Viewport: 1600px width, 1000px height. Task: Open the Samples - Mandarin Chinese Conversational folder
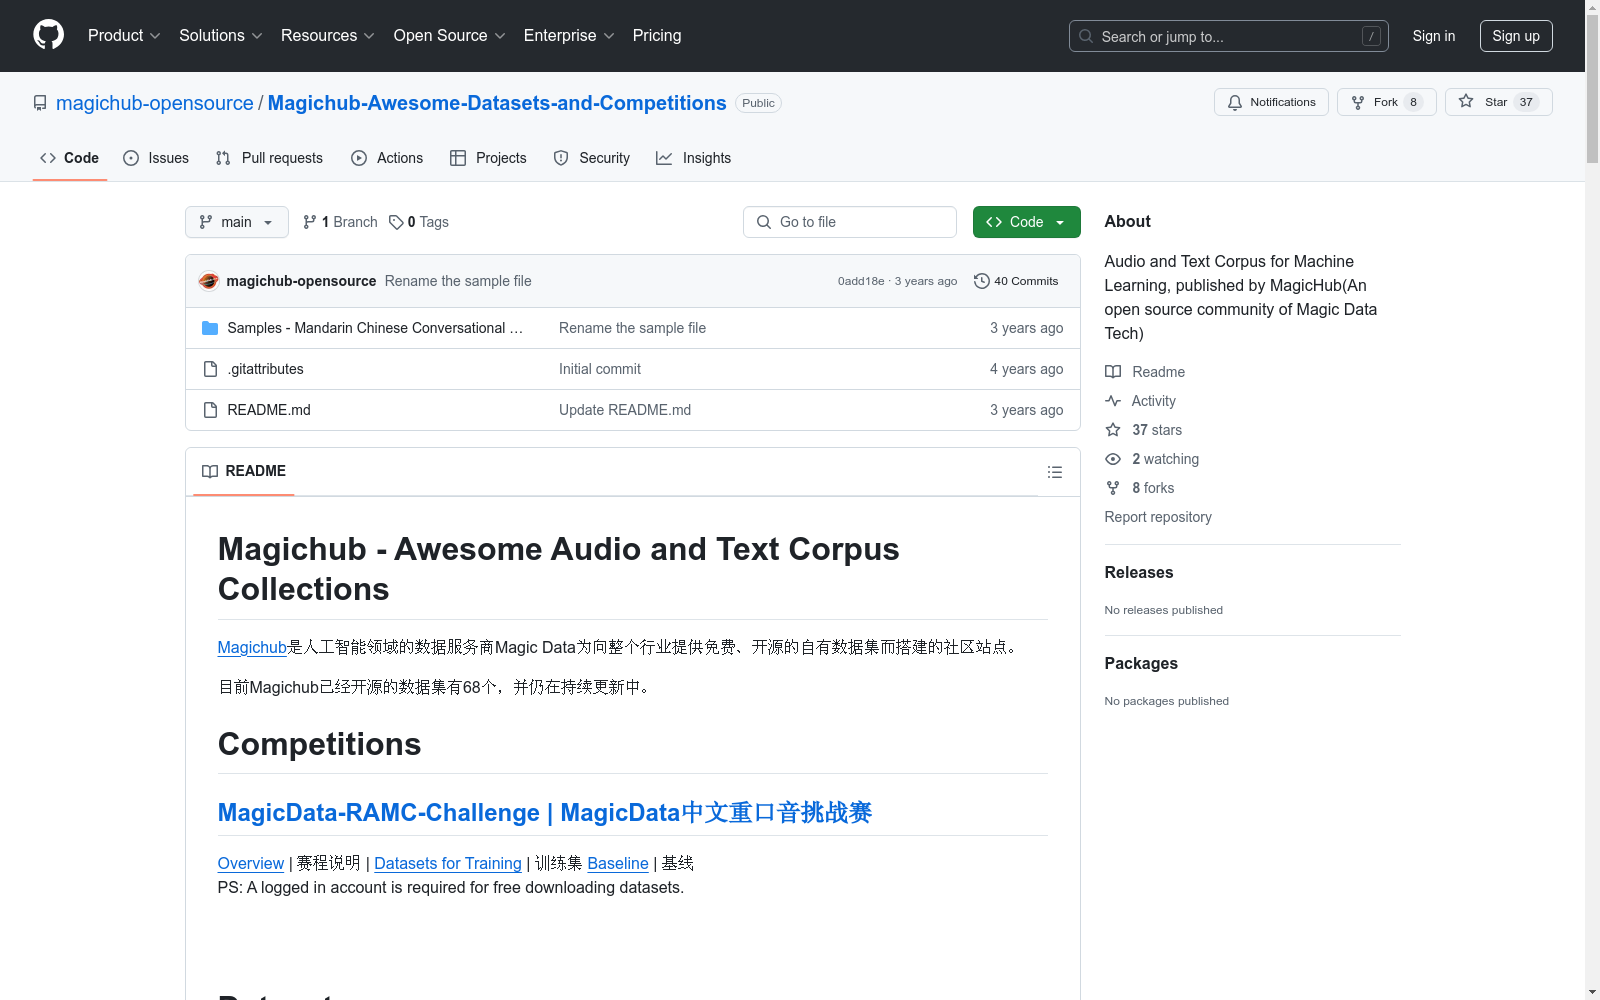click(x=375, y=328)
